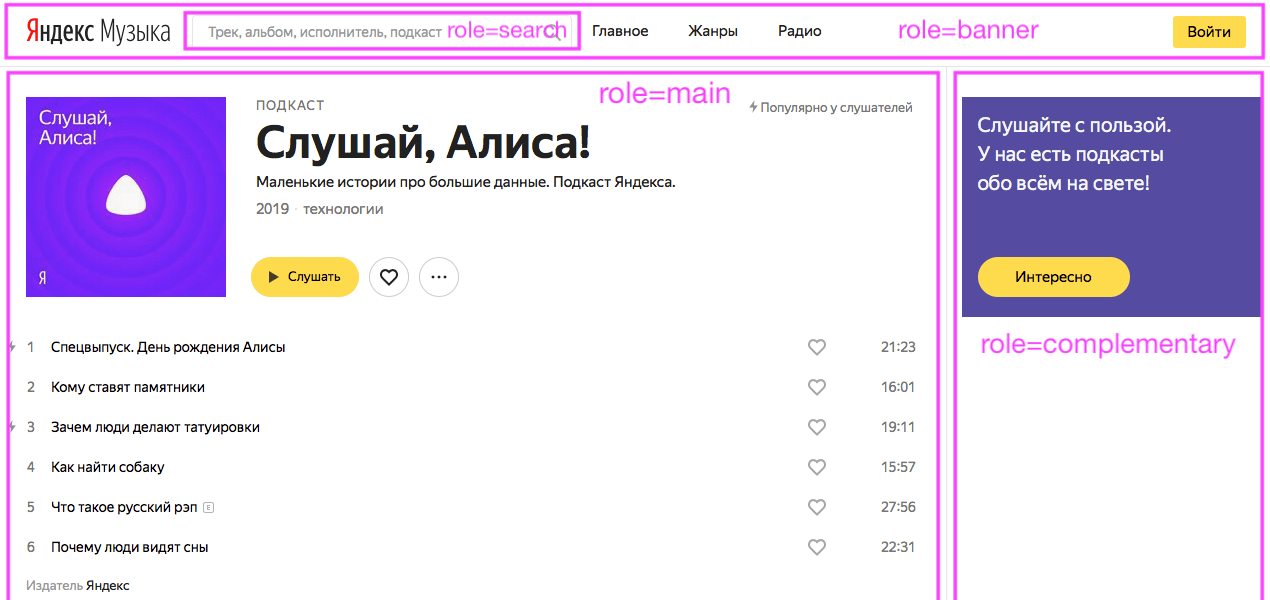Open the three-dots more options menu
This screenshot has height=600, width=1270.
439,277
